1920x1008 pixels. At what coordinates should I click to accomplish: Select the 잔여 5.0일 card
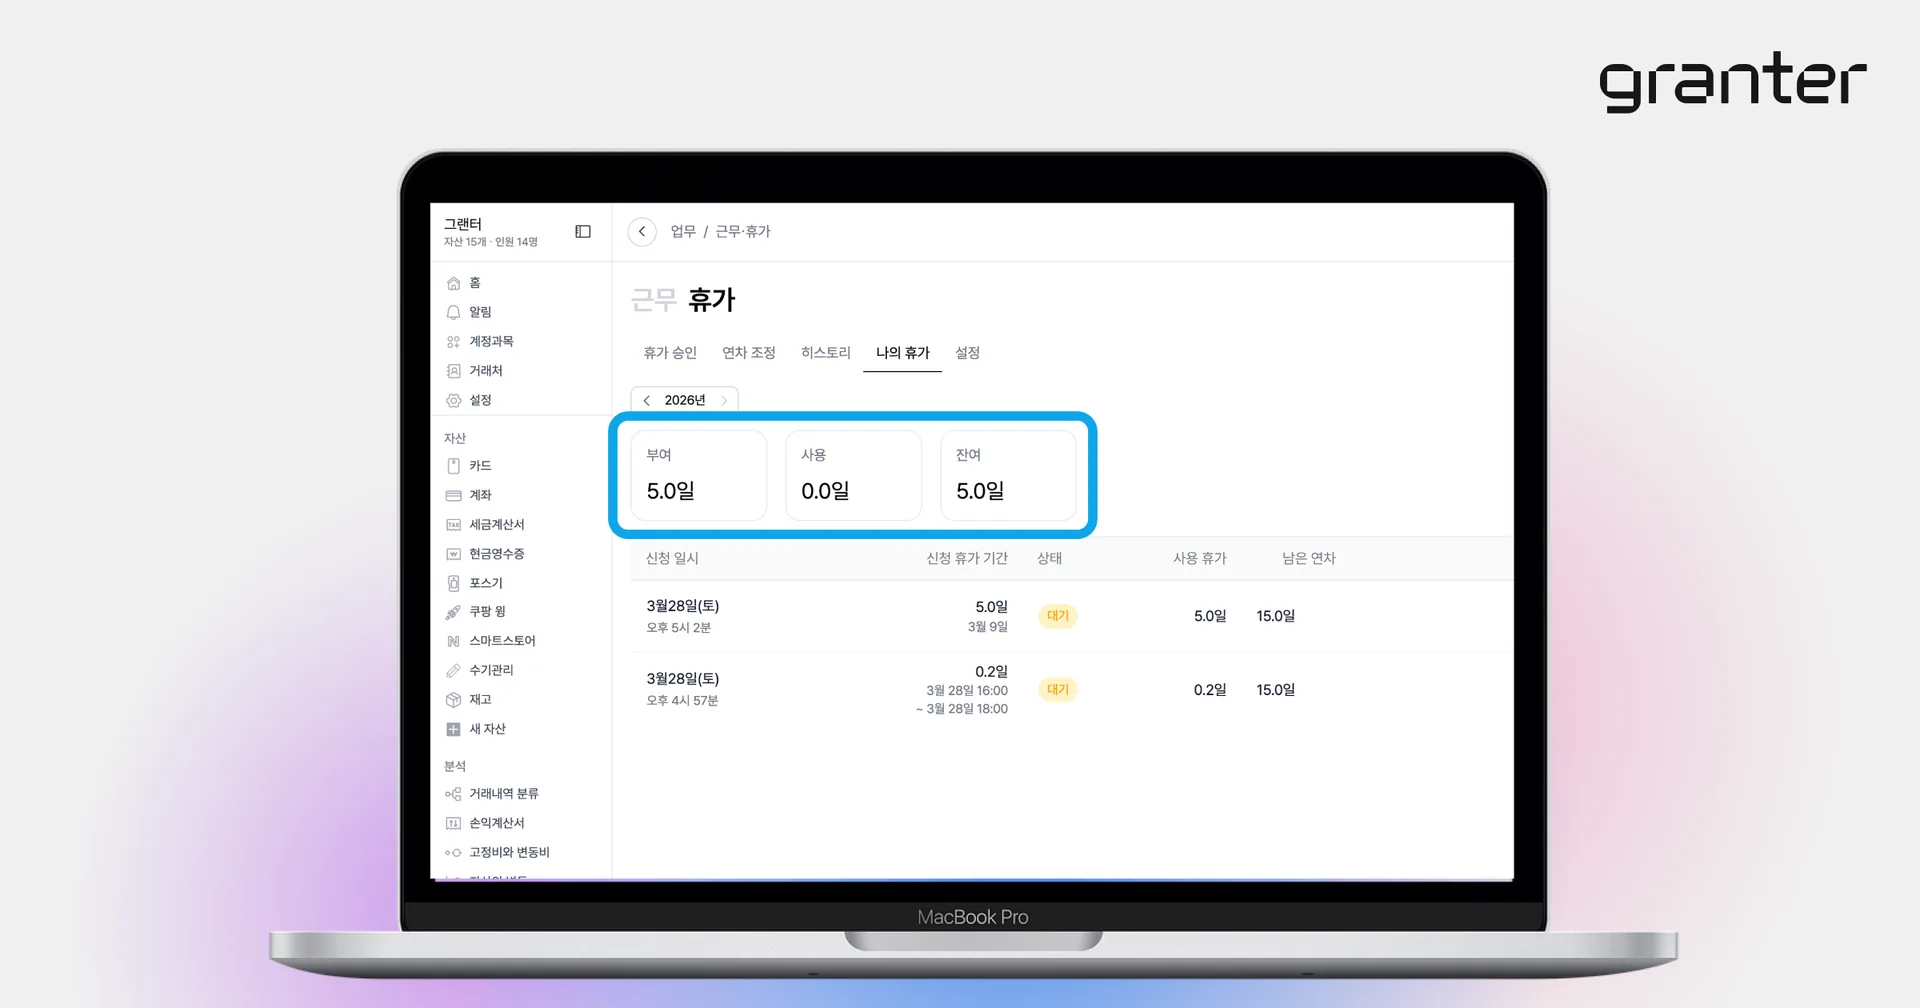point(1008,476)
